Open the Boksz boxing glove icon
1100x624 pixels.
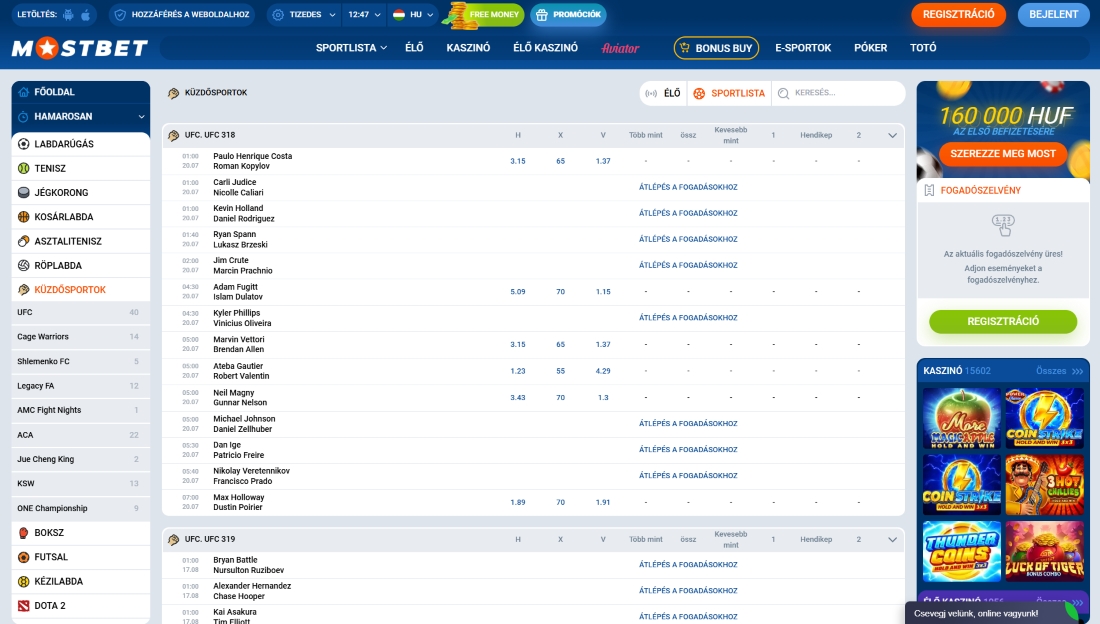click(23, 533)
